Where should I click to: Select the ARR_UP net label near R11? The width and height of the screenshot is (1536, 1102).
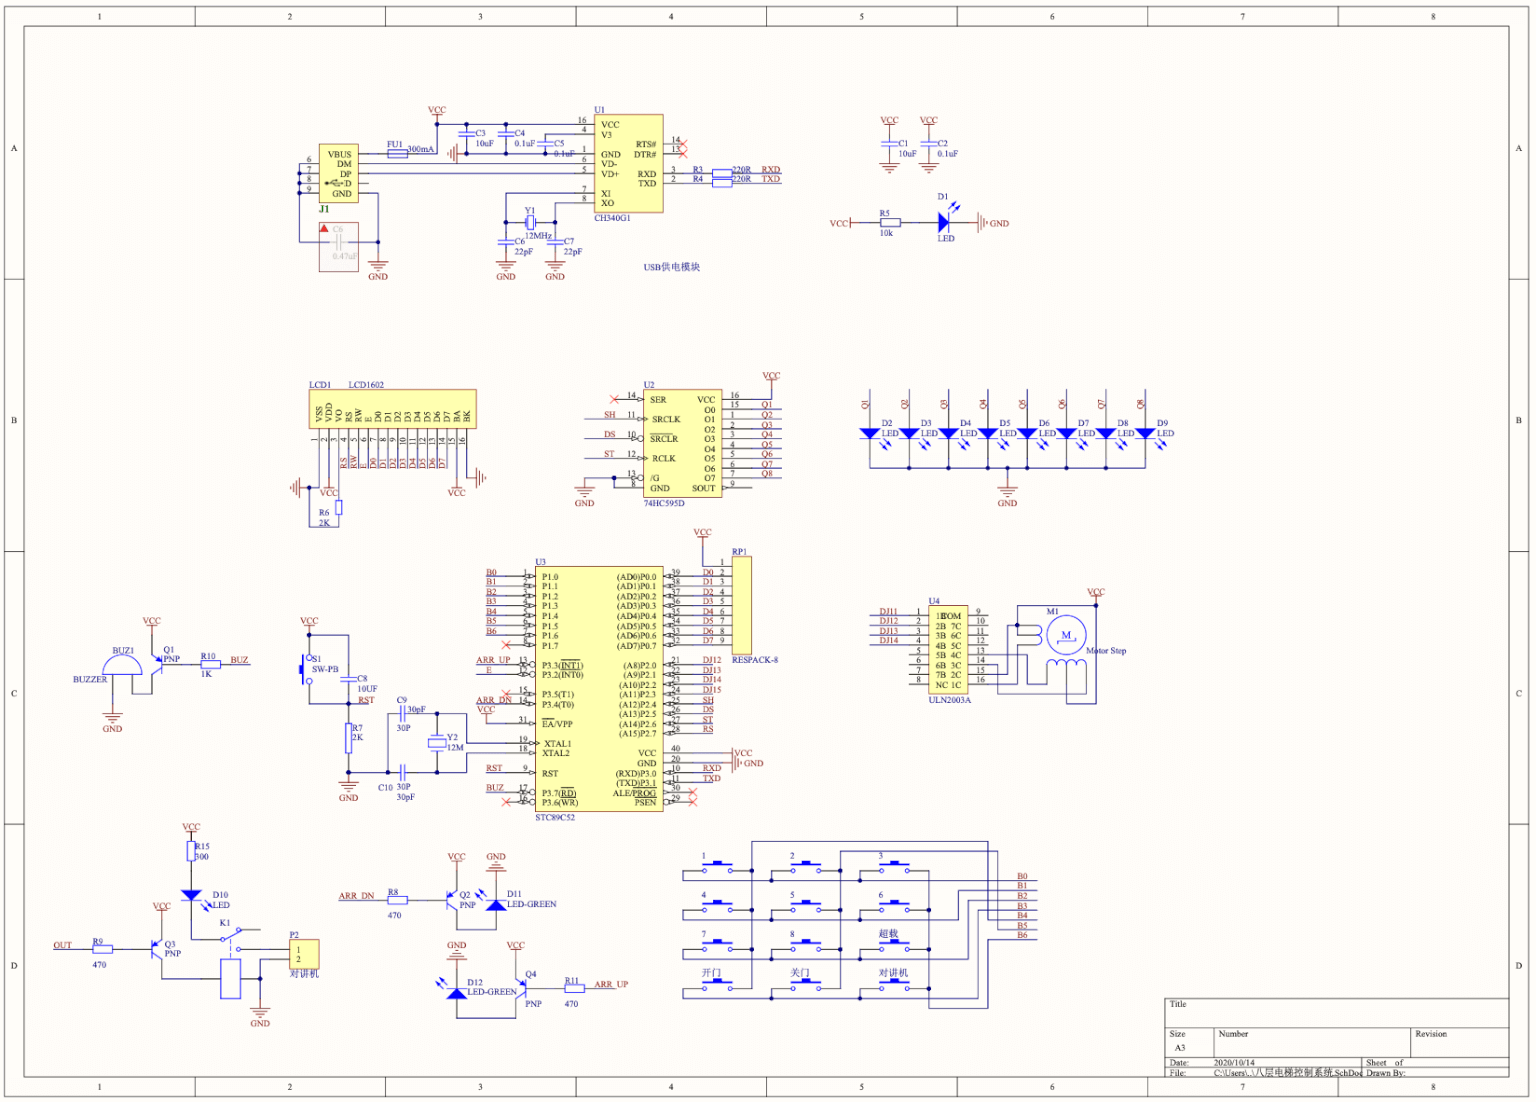pyautogui.click(x=611, y=985)
